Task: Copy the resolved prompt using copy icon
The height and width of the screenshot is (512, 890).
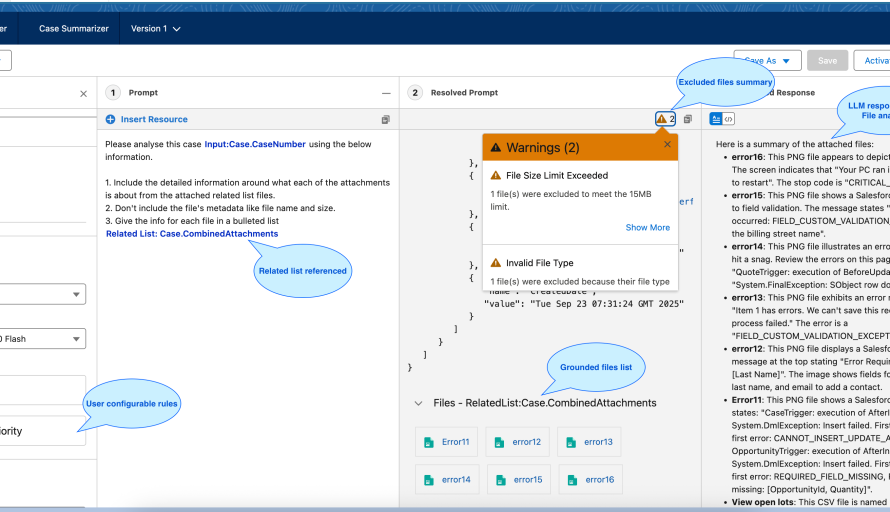Action: [687, 119]
